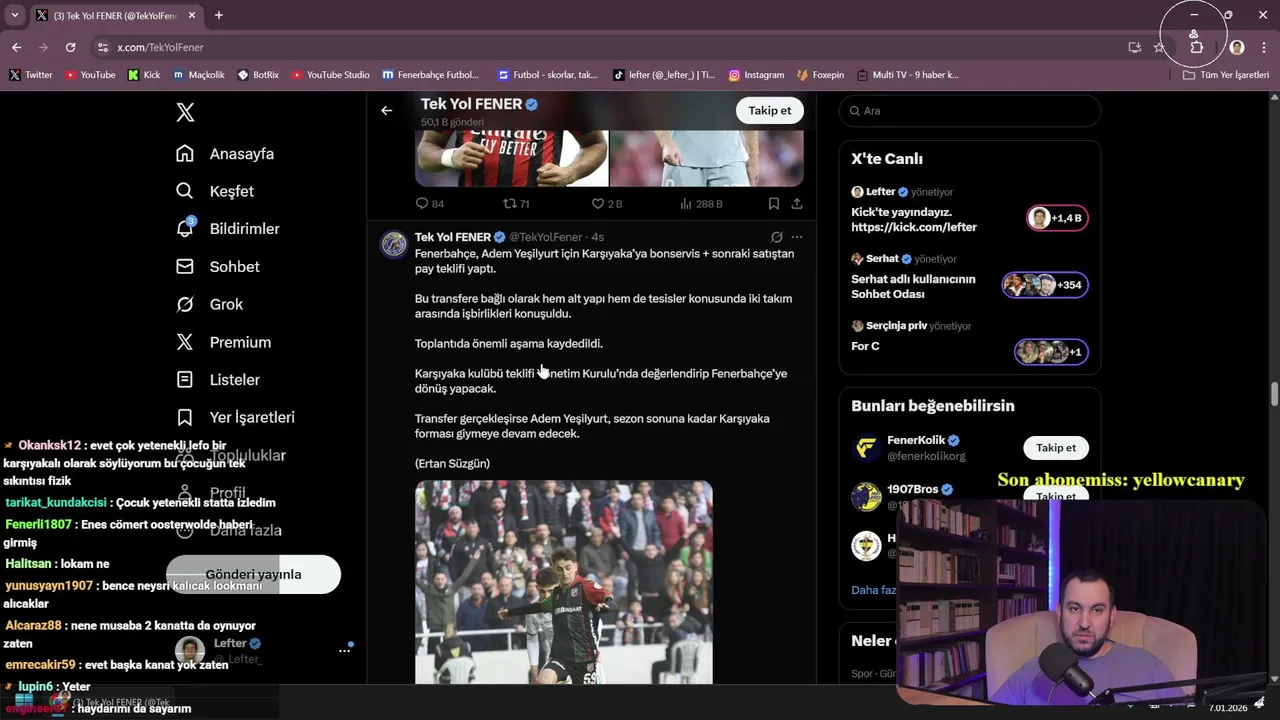Open Keşfet in the sidebar

[x=215, y=191]
